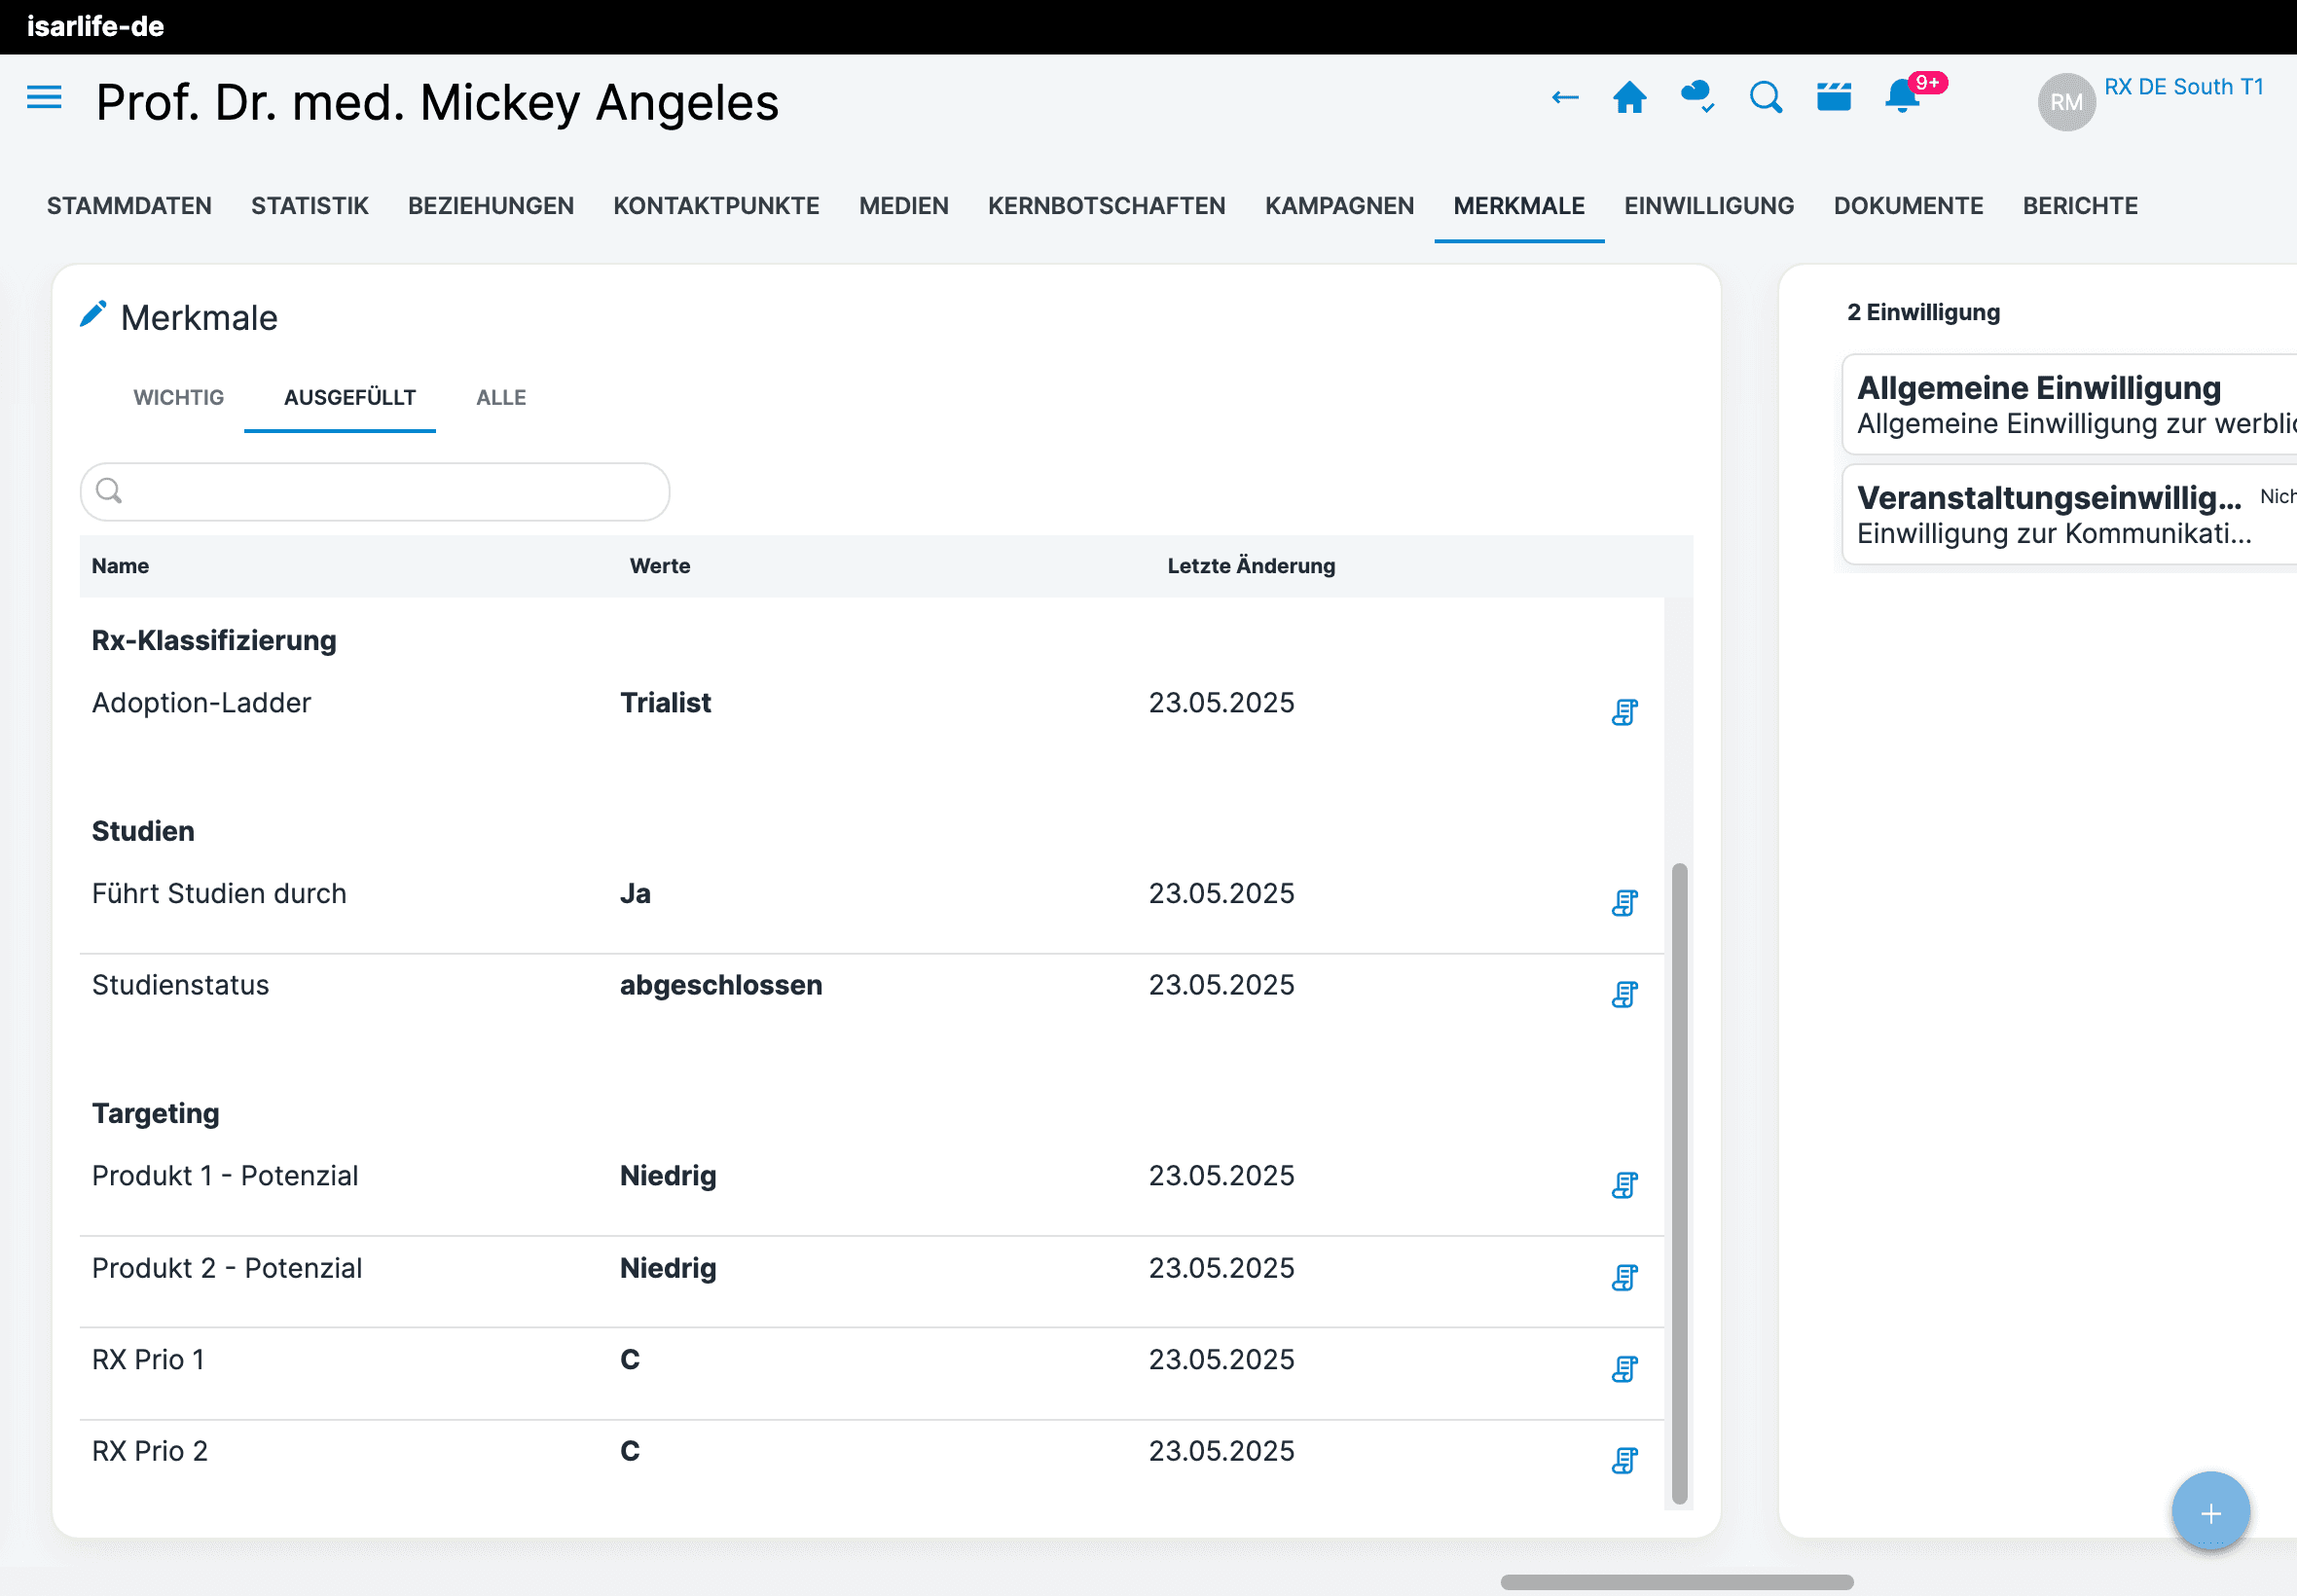Image resolution: width=2297 pixels, height=1596 pixels.
Task: Click the RM user avatar
Action: click(2066, 102)
